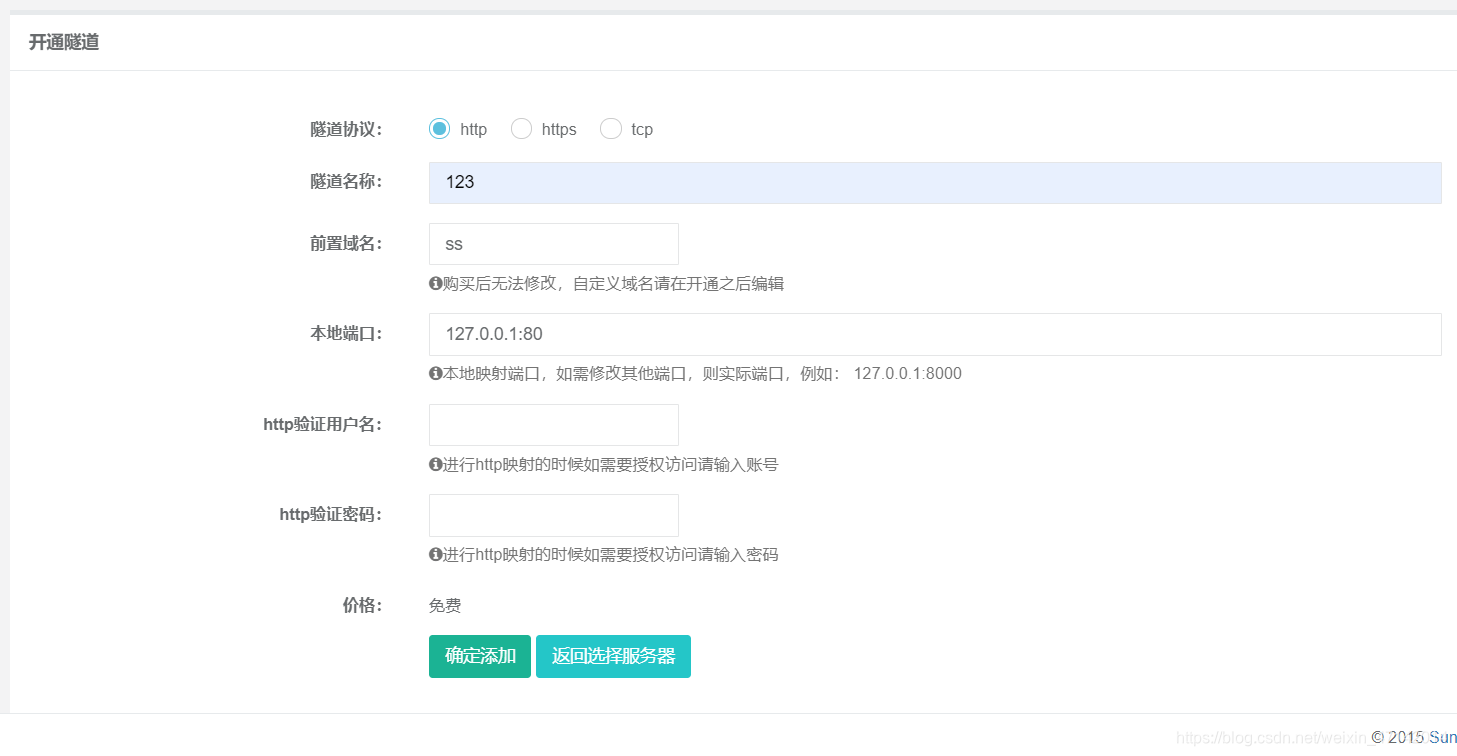Screen dimensions: 1457x756
Task: Click the info icon beside 本地映射端口 hint
Action: coord(435,374)
